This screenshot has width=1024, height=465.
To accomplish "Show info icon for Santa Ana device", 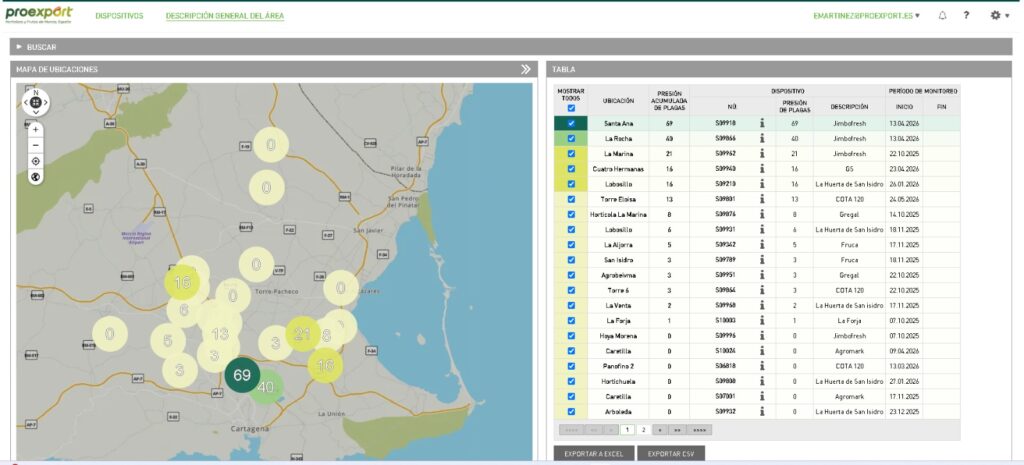I will click(x=761, y=123).
